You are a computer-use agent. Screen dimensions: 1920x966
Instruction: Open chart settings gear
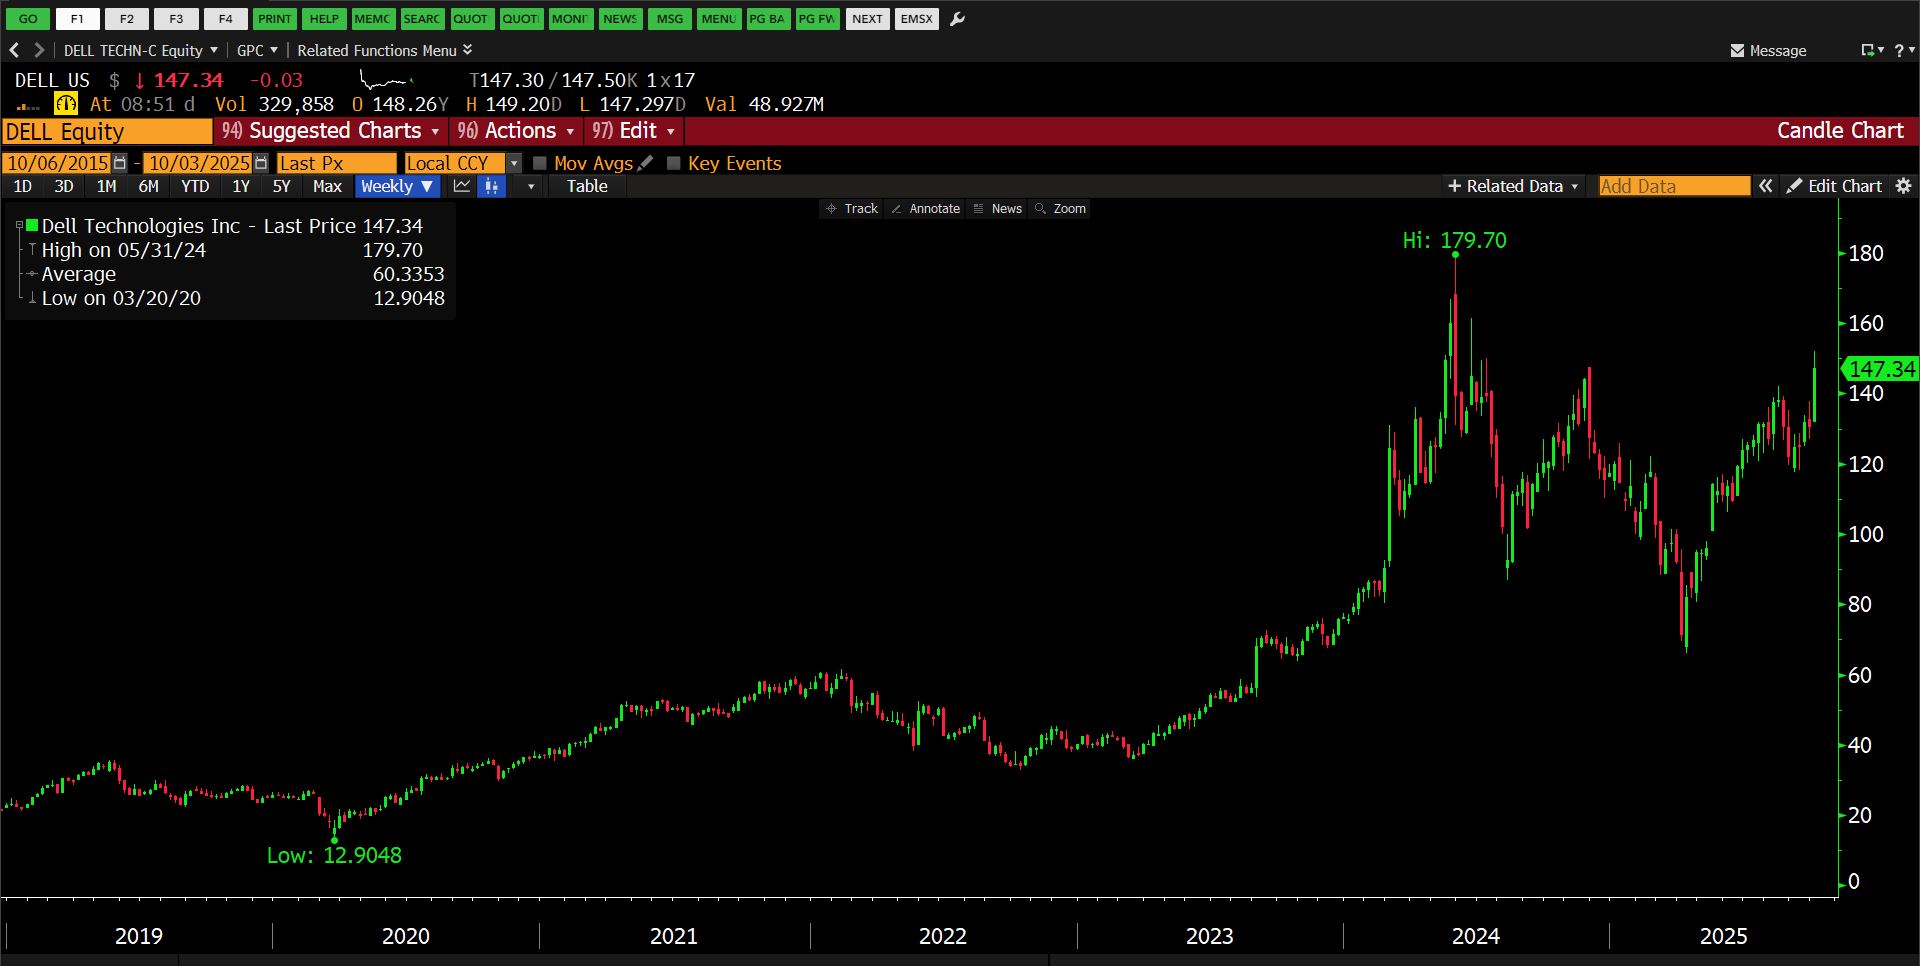(x=1903, y=186)
